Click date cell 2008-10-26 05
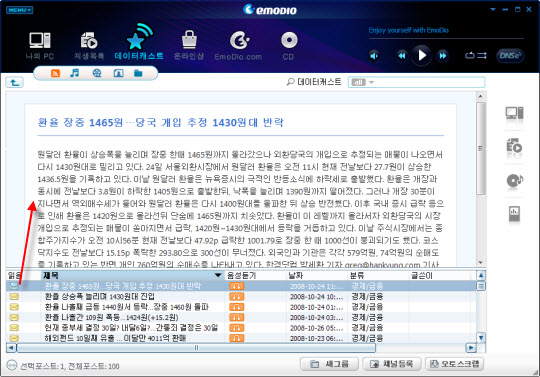 point(317,328)
